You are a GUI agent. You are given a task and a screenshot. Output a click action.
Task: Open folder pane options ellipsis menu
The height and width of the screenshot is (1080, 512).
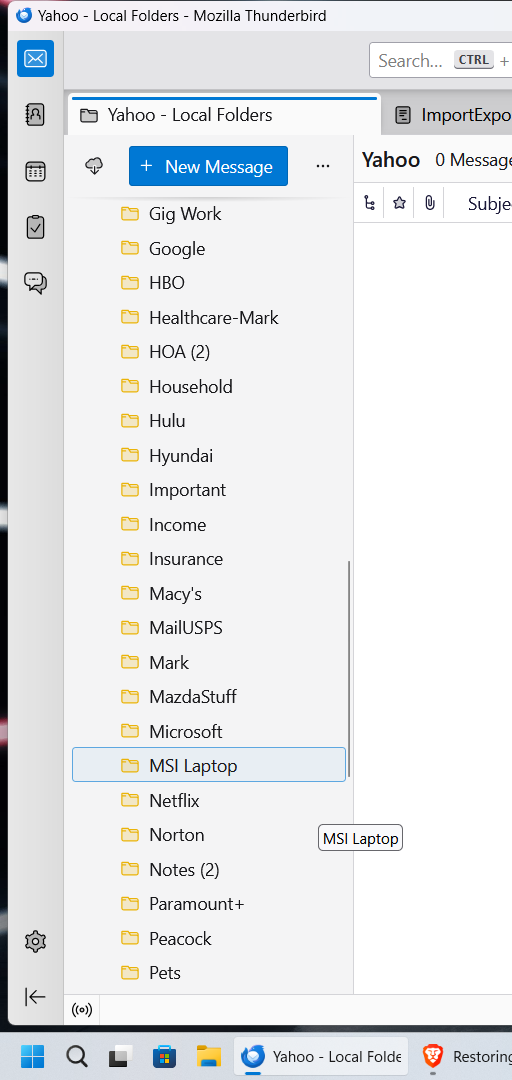click(322, 166)
